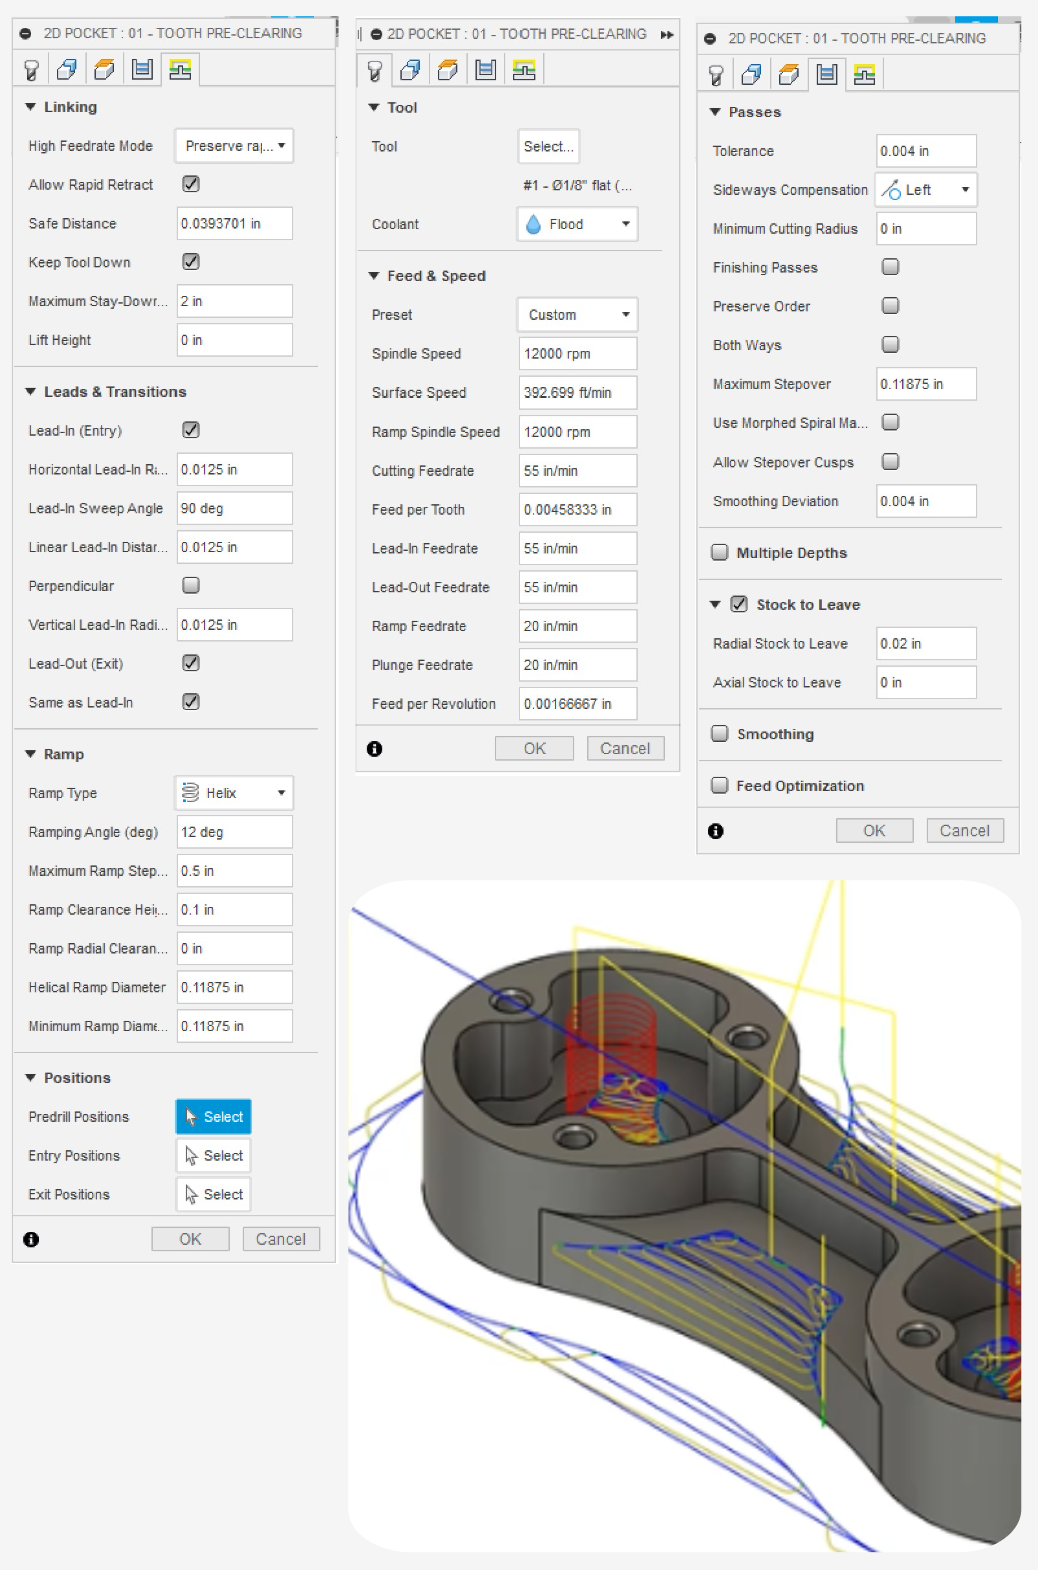Collapse the Leads & Transitions section
This screenshot has width=1038, height=1570.
point(30,392)
